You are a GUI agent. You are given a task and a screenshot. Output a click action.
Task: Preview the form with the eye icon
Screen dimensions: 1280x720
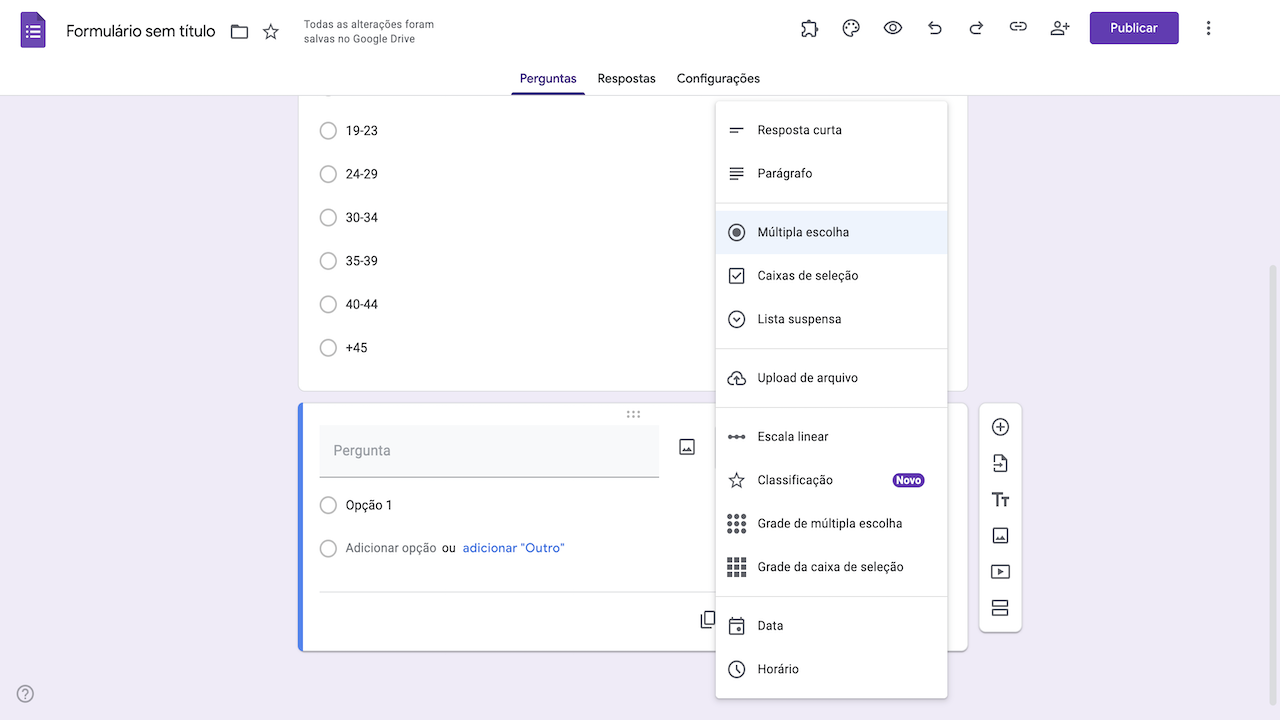point(893,28)
